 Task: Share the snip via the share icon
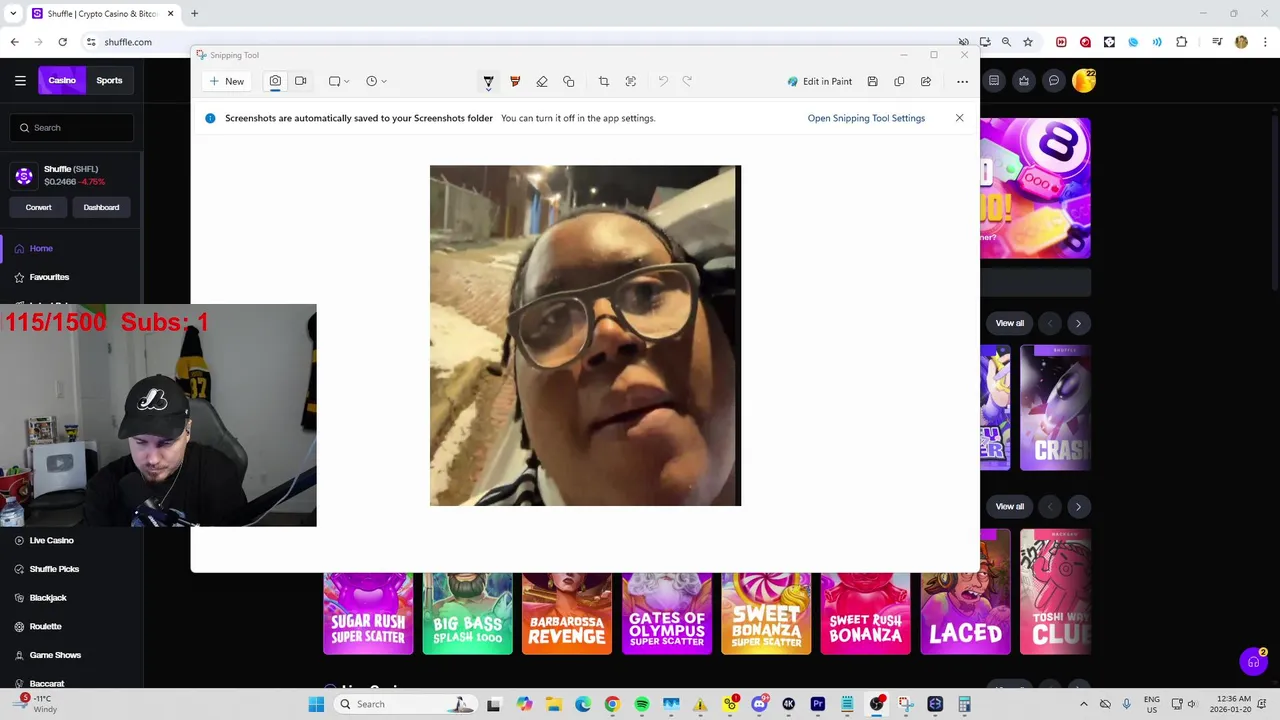coord(926,82)
